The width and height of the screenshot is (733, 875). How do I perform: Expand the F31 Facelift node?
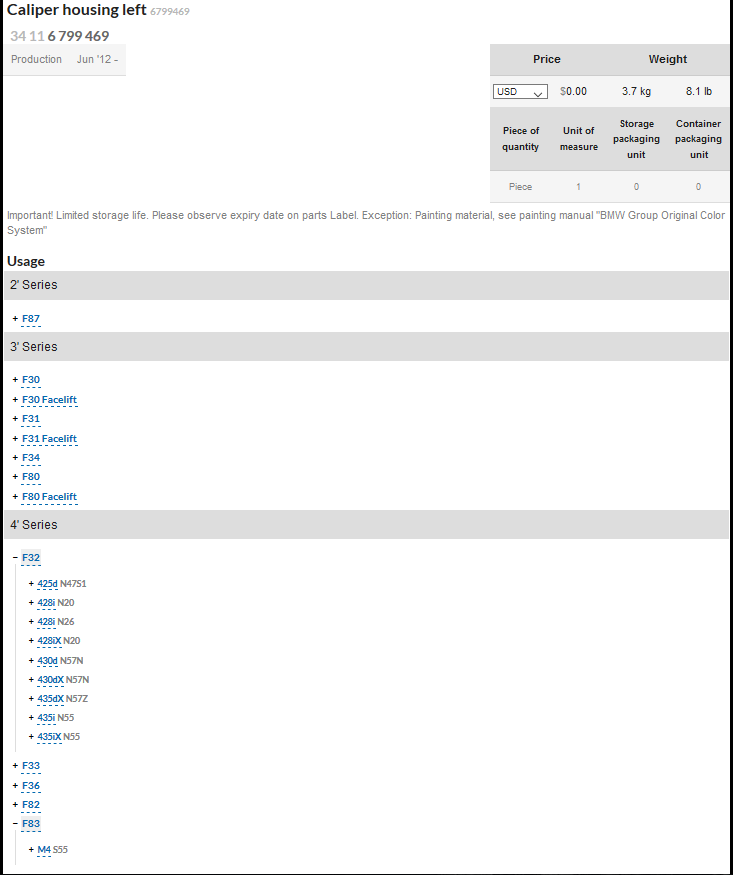(x=15, y=439)
